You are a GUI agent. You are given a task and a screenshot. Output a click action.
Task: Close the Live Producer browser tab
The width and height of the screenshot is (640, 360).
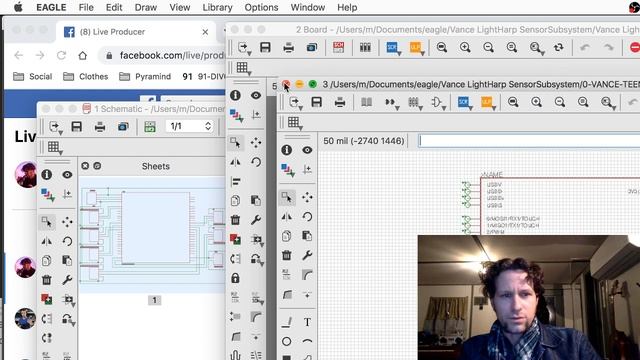click(x=205, y=32)
